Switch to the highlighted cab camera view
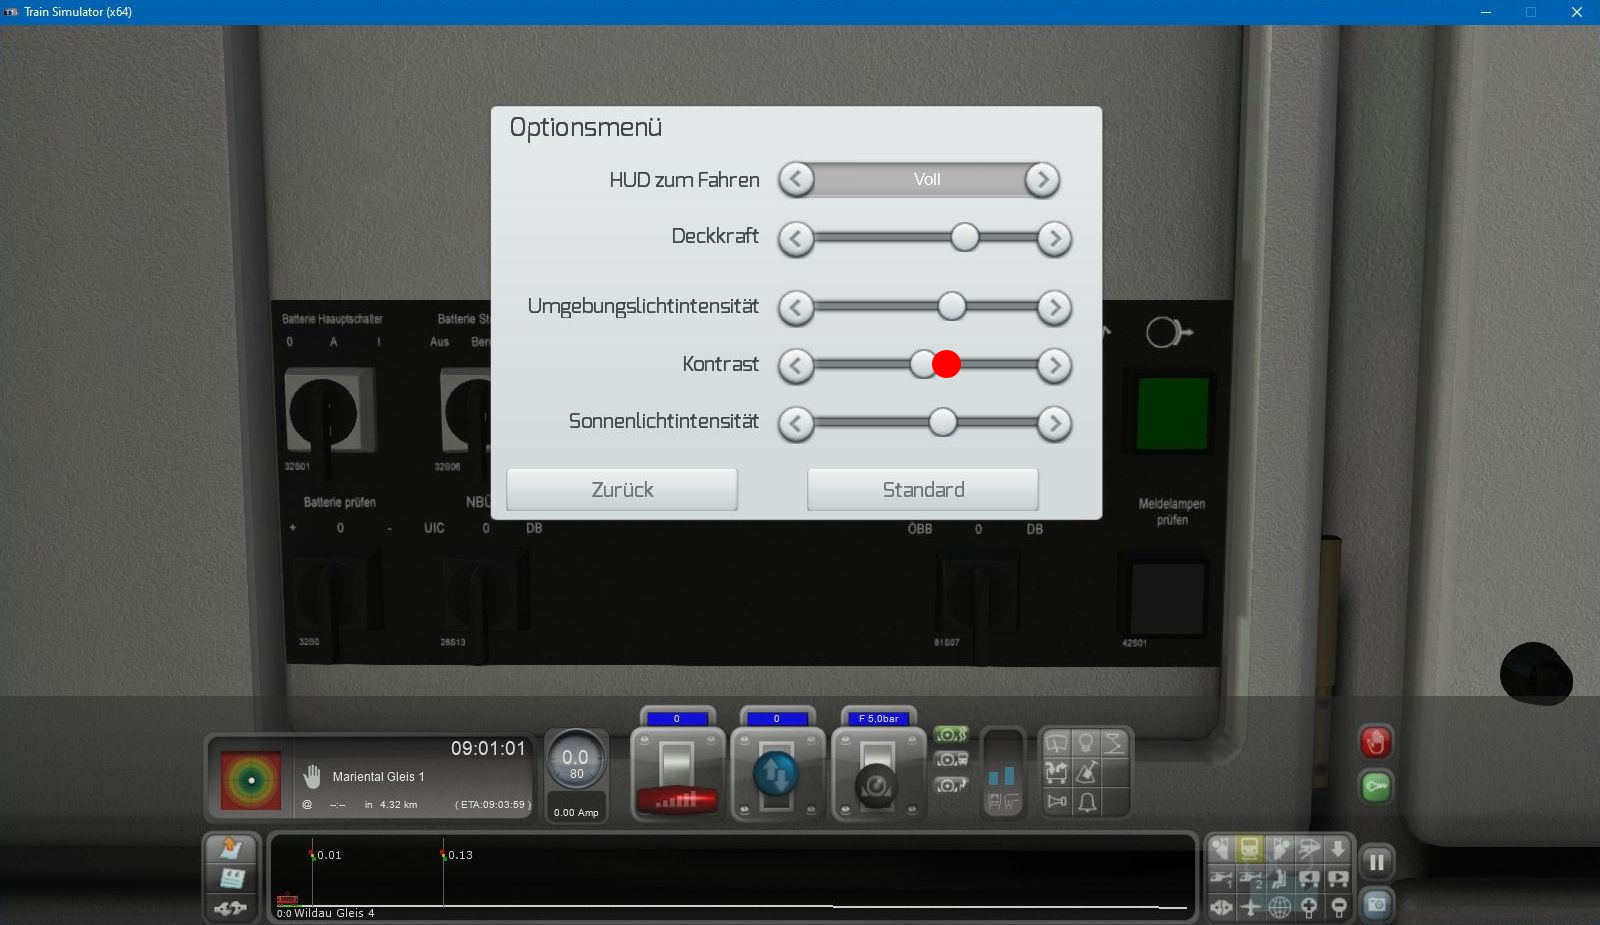1600x925 pixels. [x=1250, y=849]
